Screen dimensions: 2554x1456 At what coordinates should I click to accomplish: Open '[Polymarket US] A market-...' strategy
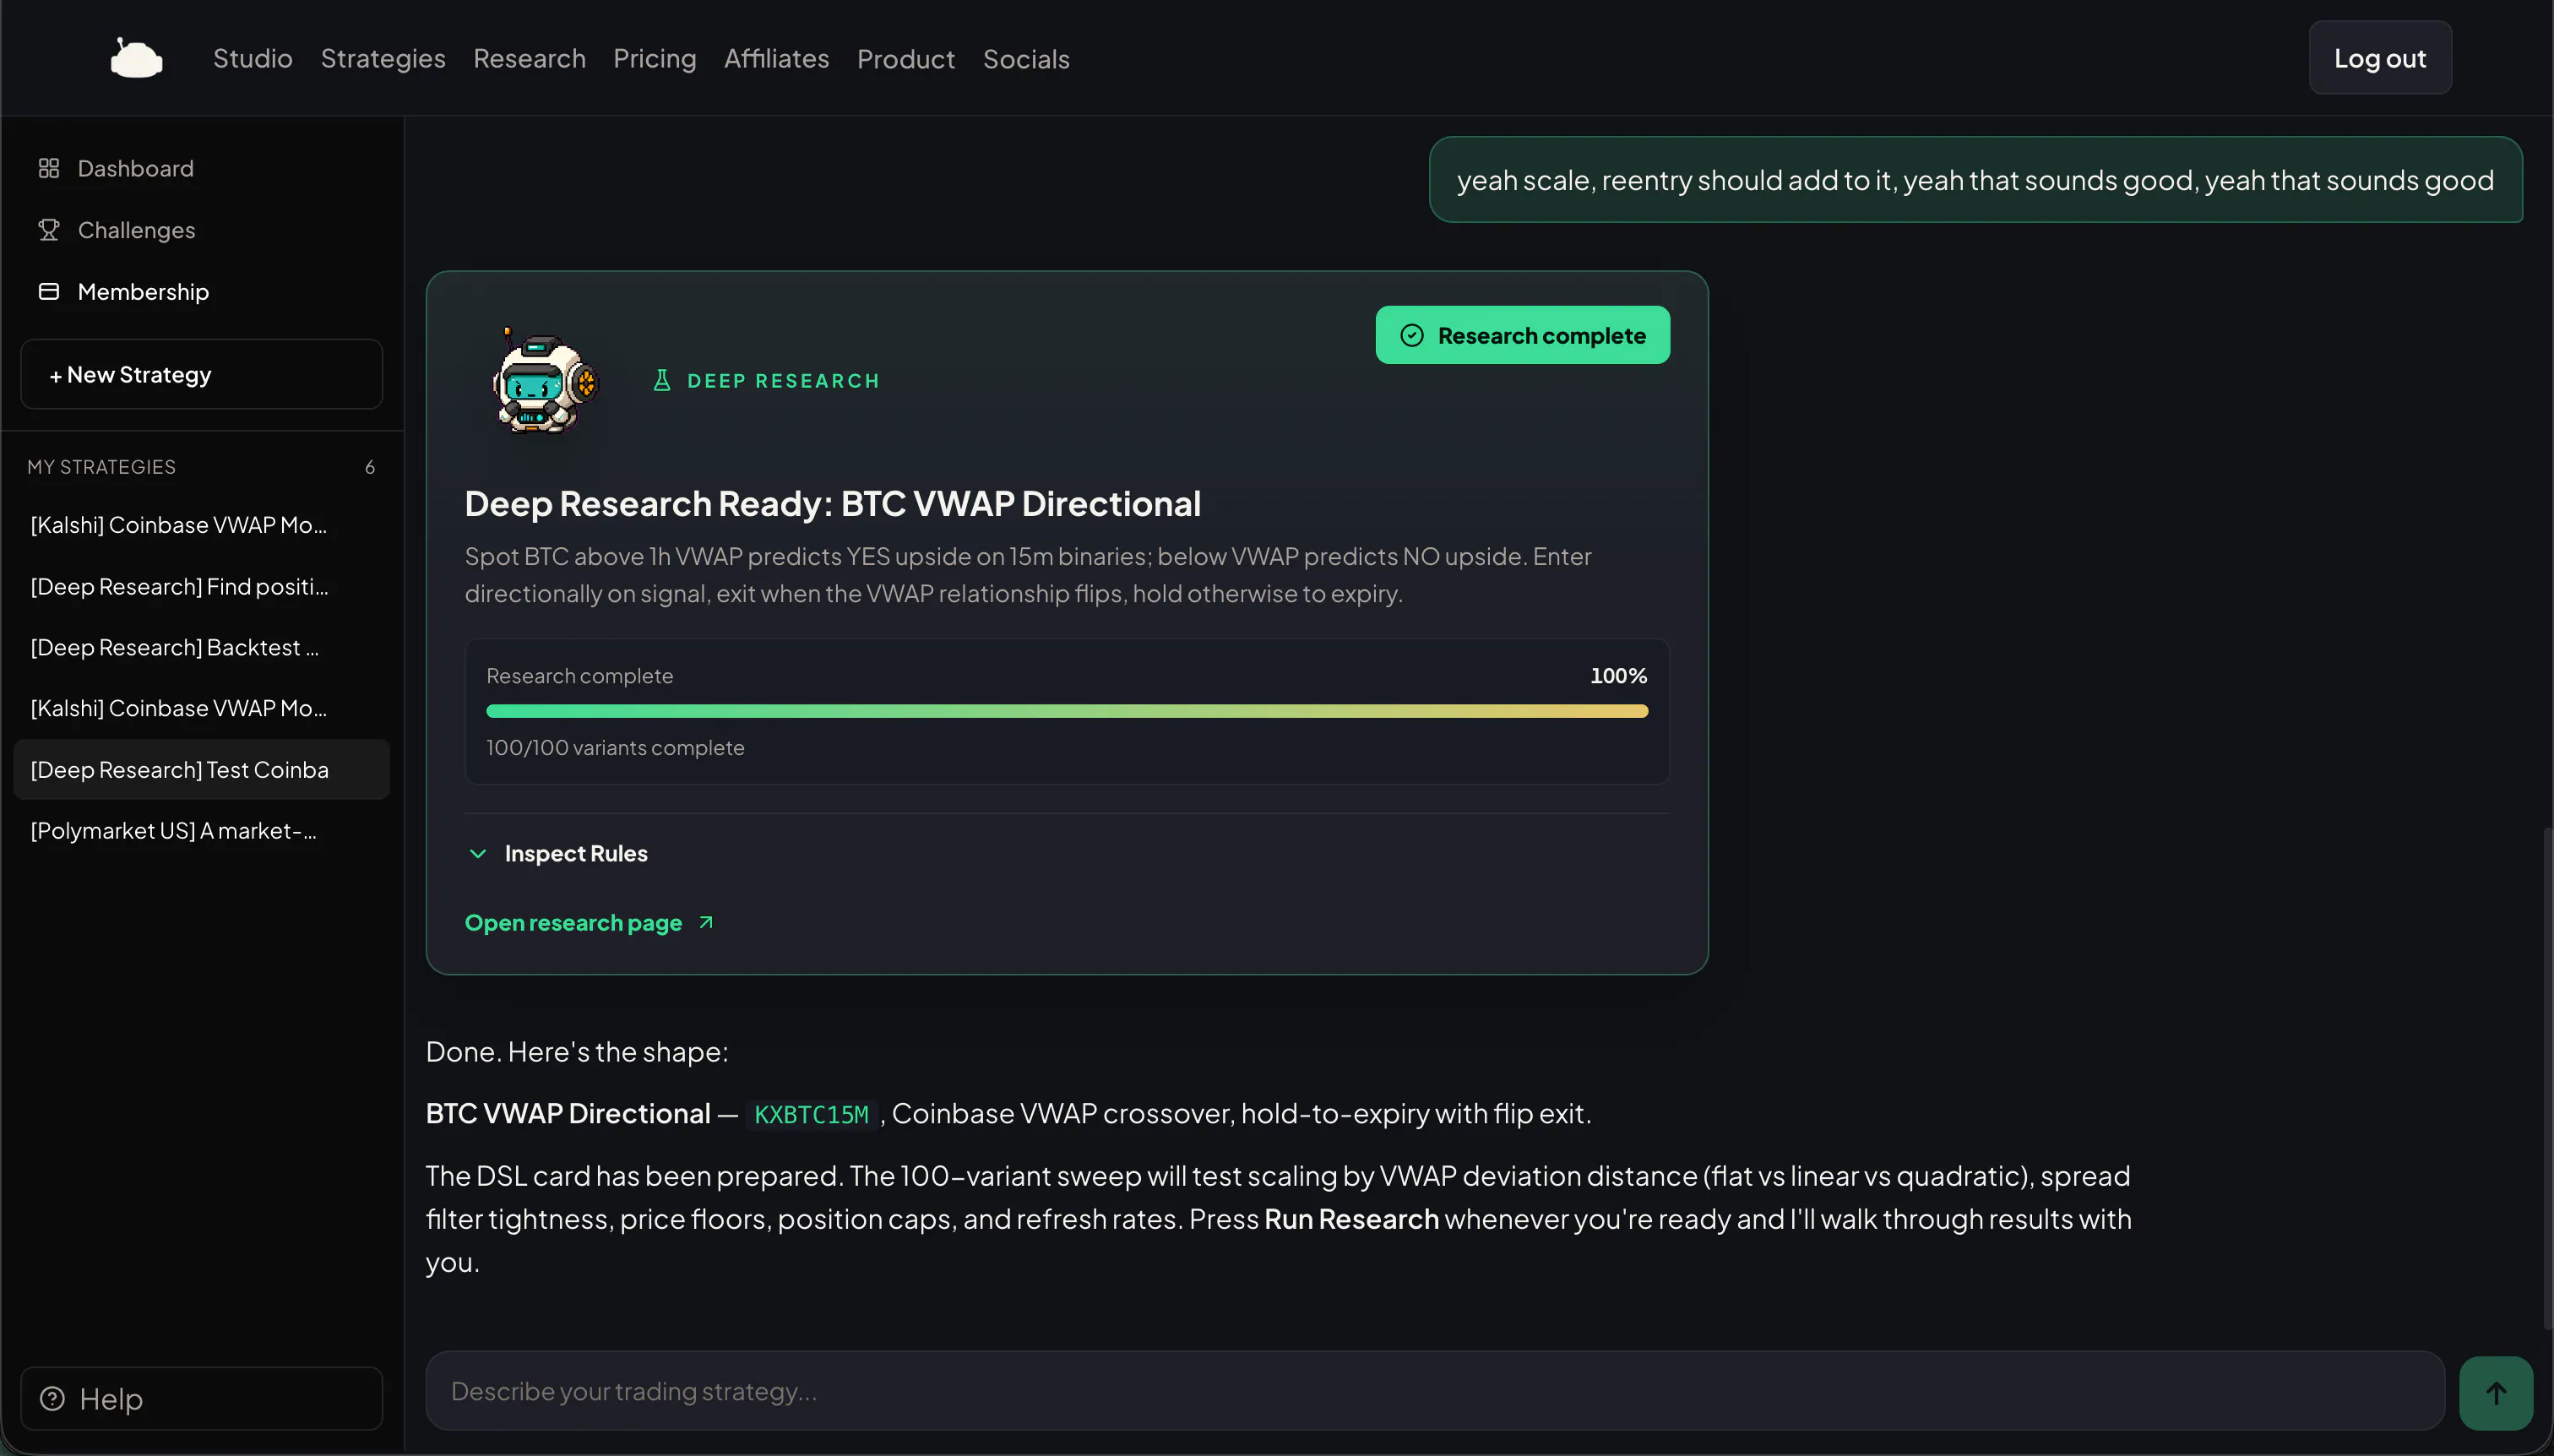201,830
